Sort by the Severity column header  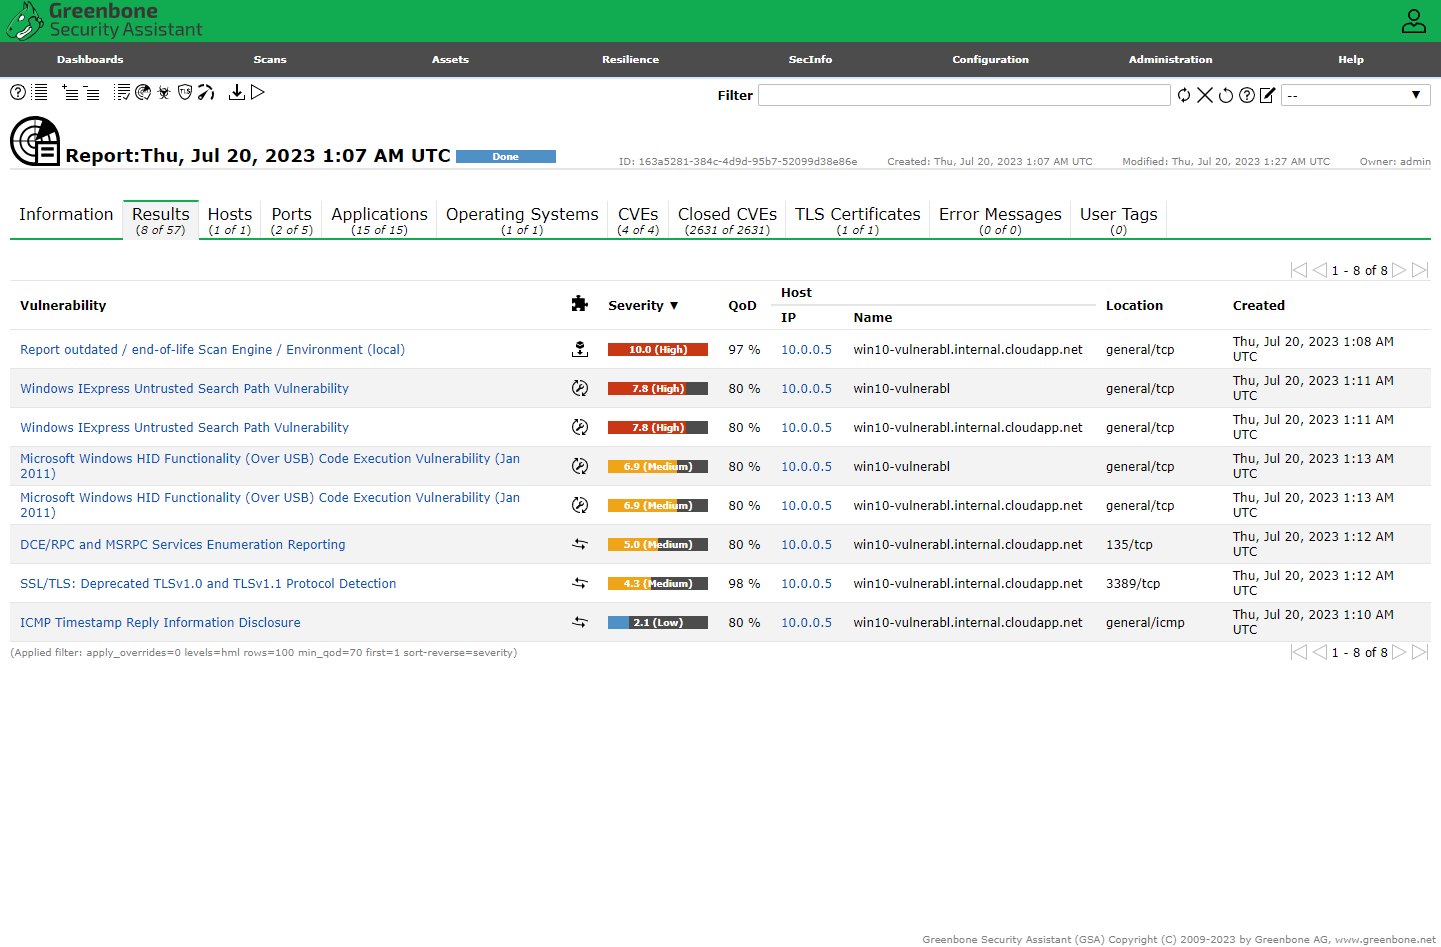point(643,305)
